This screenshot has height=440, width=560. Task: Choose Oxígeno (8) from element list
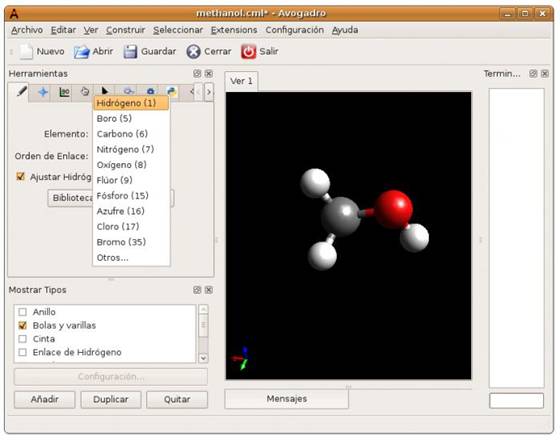click(x=131, y=165)
